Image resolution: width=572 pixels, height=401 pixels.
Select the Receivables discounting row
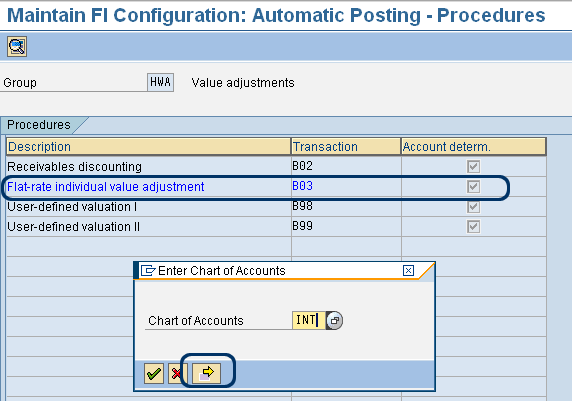coord(74,167)
